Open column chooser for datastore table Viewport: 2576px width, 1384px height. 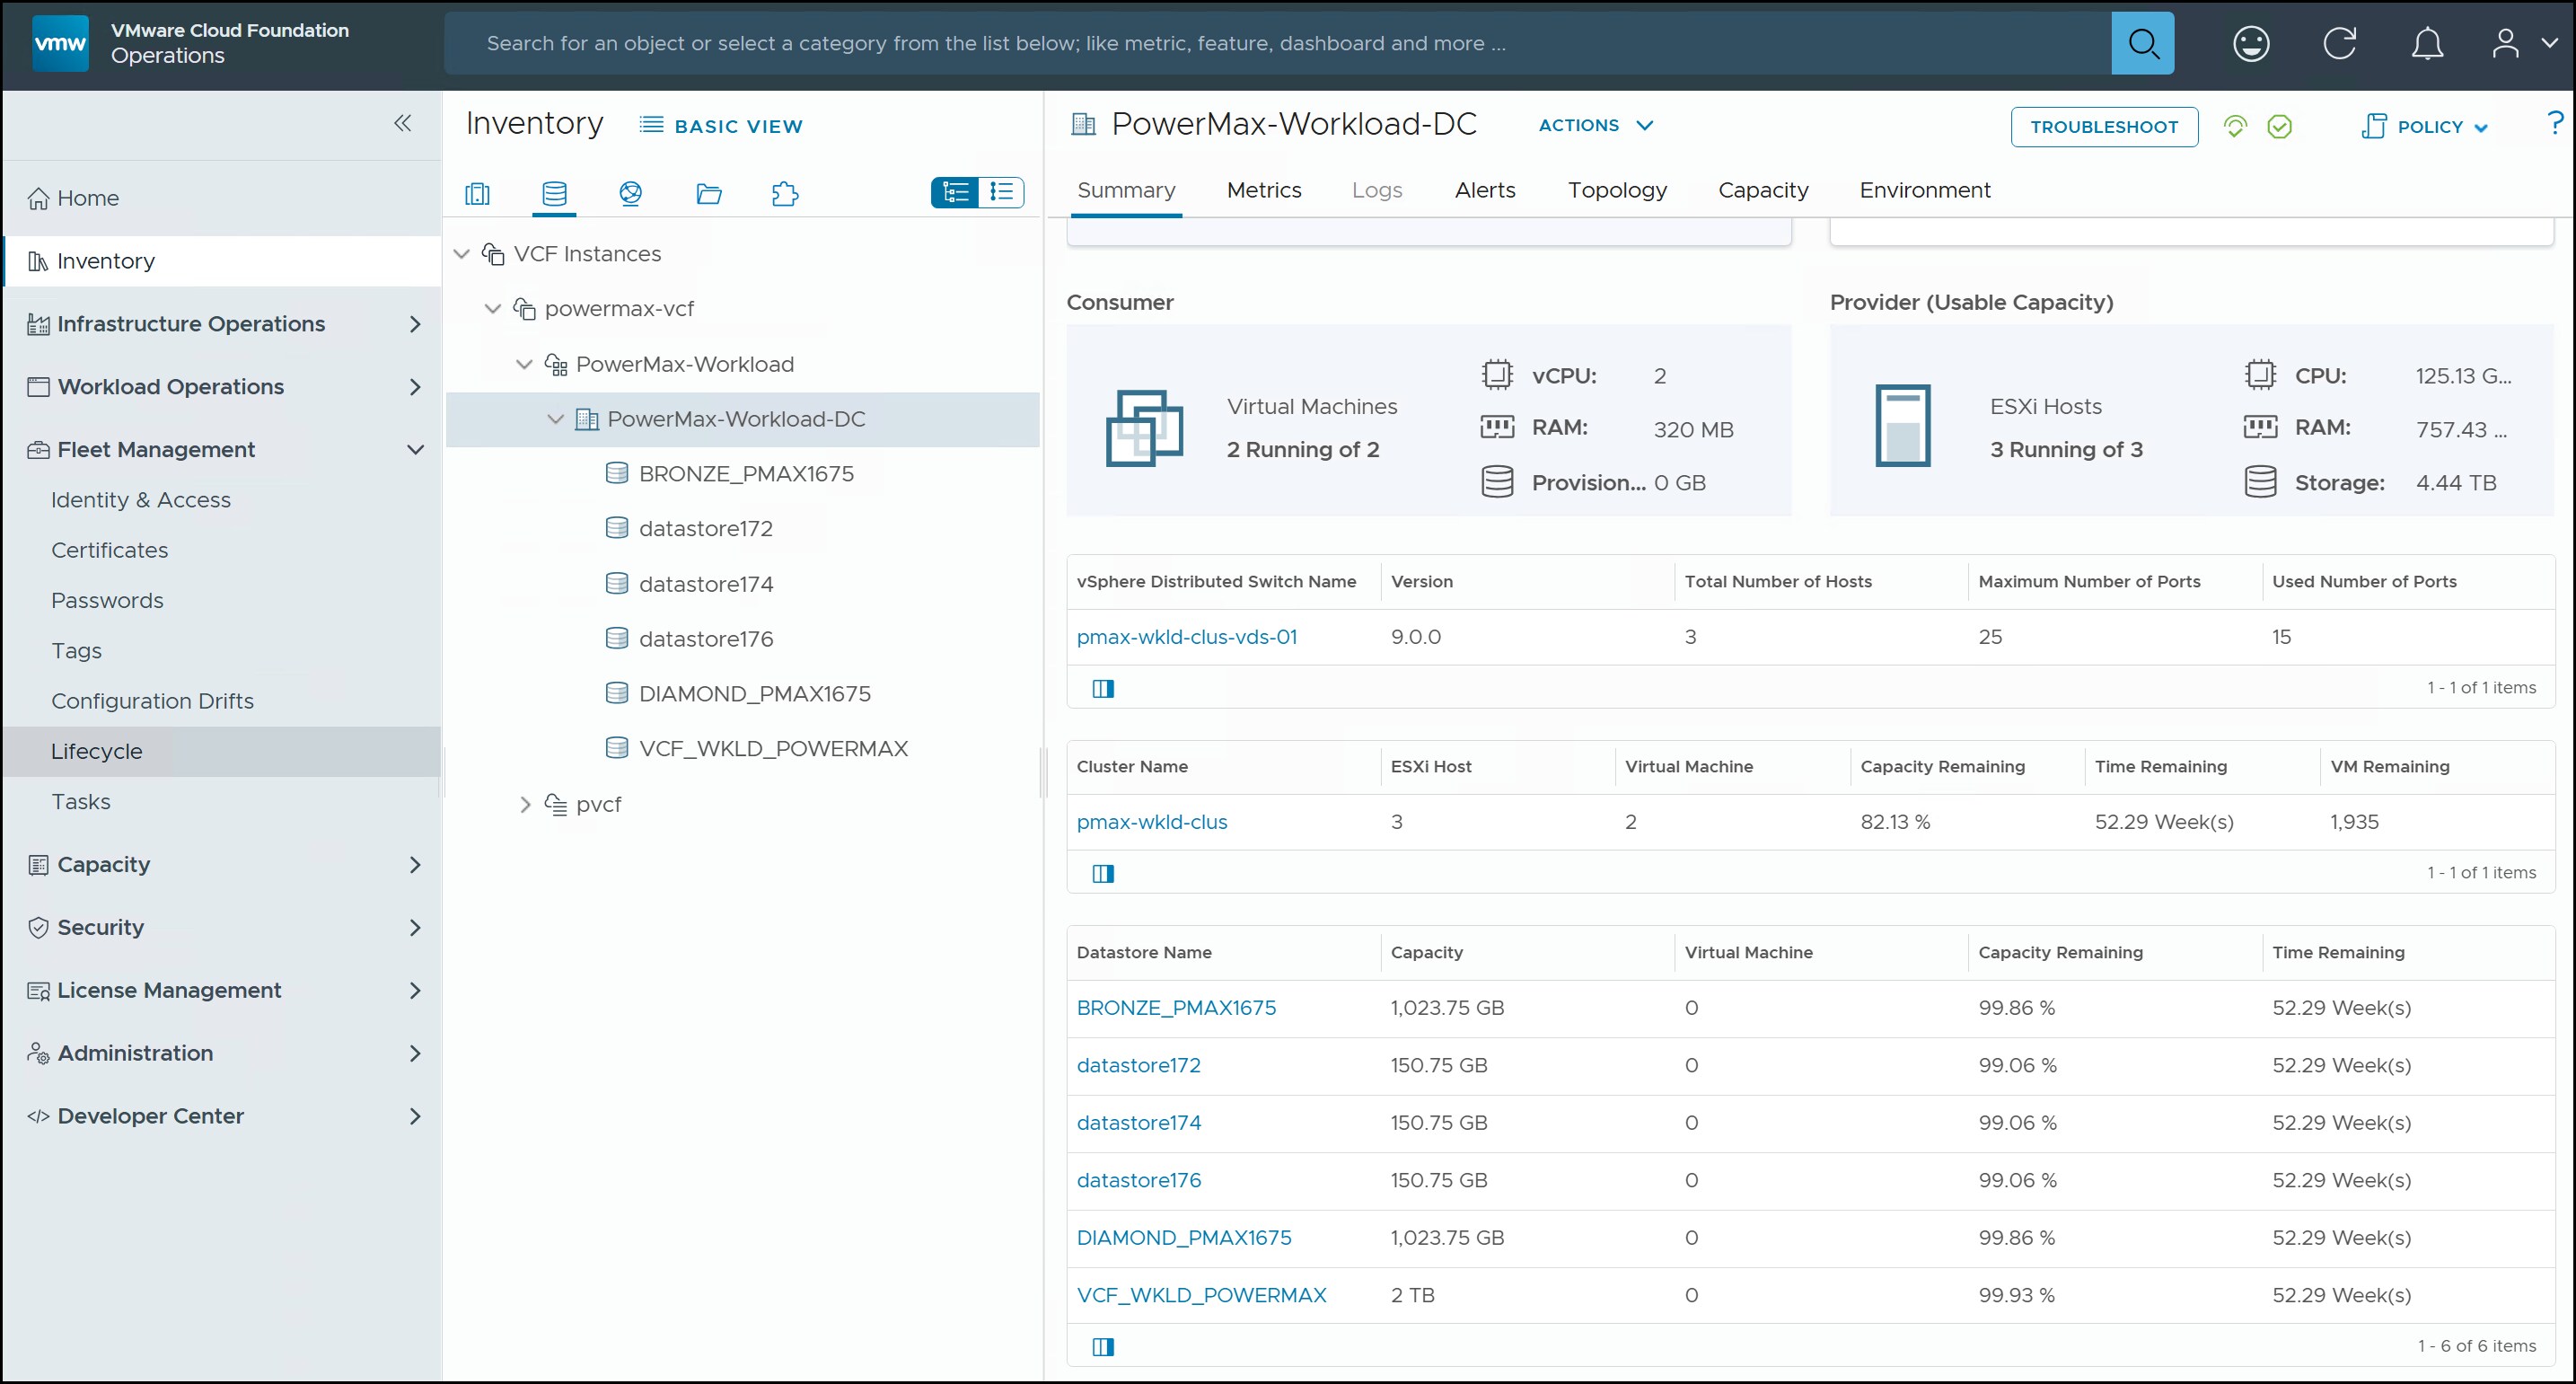coord(1103,1346)
